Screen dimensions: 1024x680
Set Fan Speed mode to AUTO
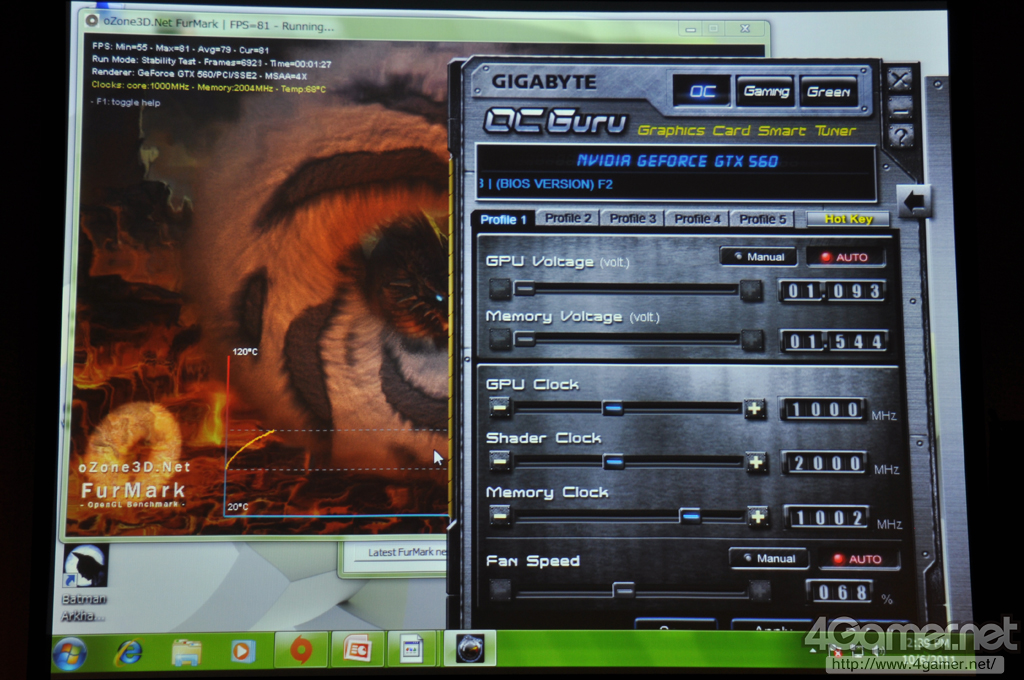coord(857,559)
